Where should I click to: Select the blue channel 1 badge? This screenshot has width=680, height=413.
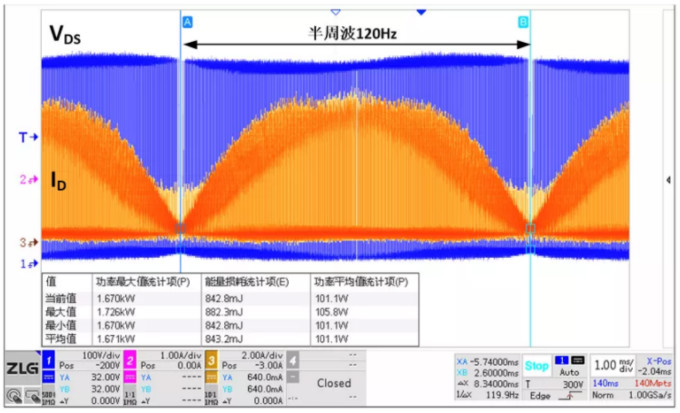click(46, 358)
